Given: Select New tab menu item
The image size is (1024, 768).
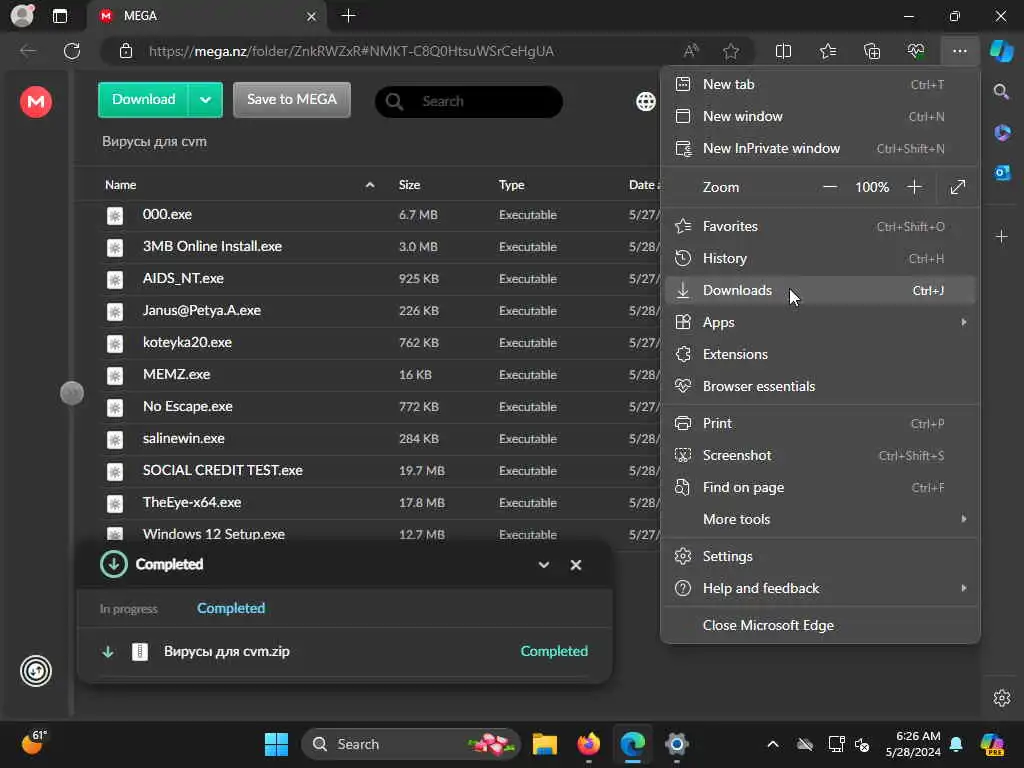Looking at the screenshot, I should [820, 84].
